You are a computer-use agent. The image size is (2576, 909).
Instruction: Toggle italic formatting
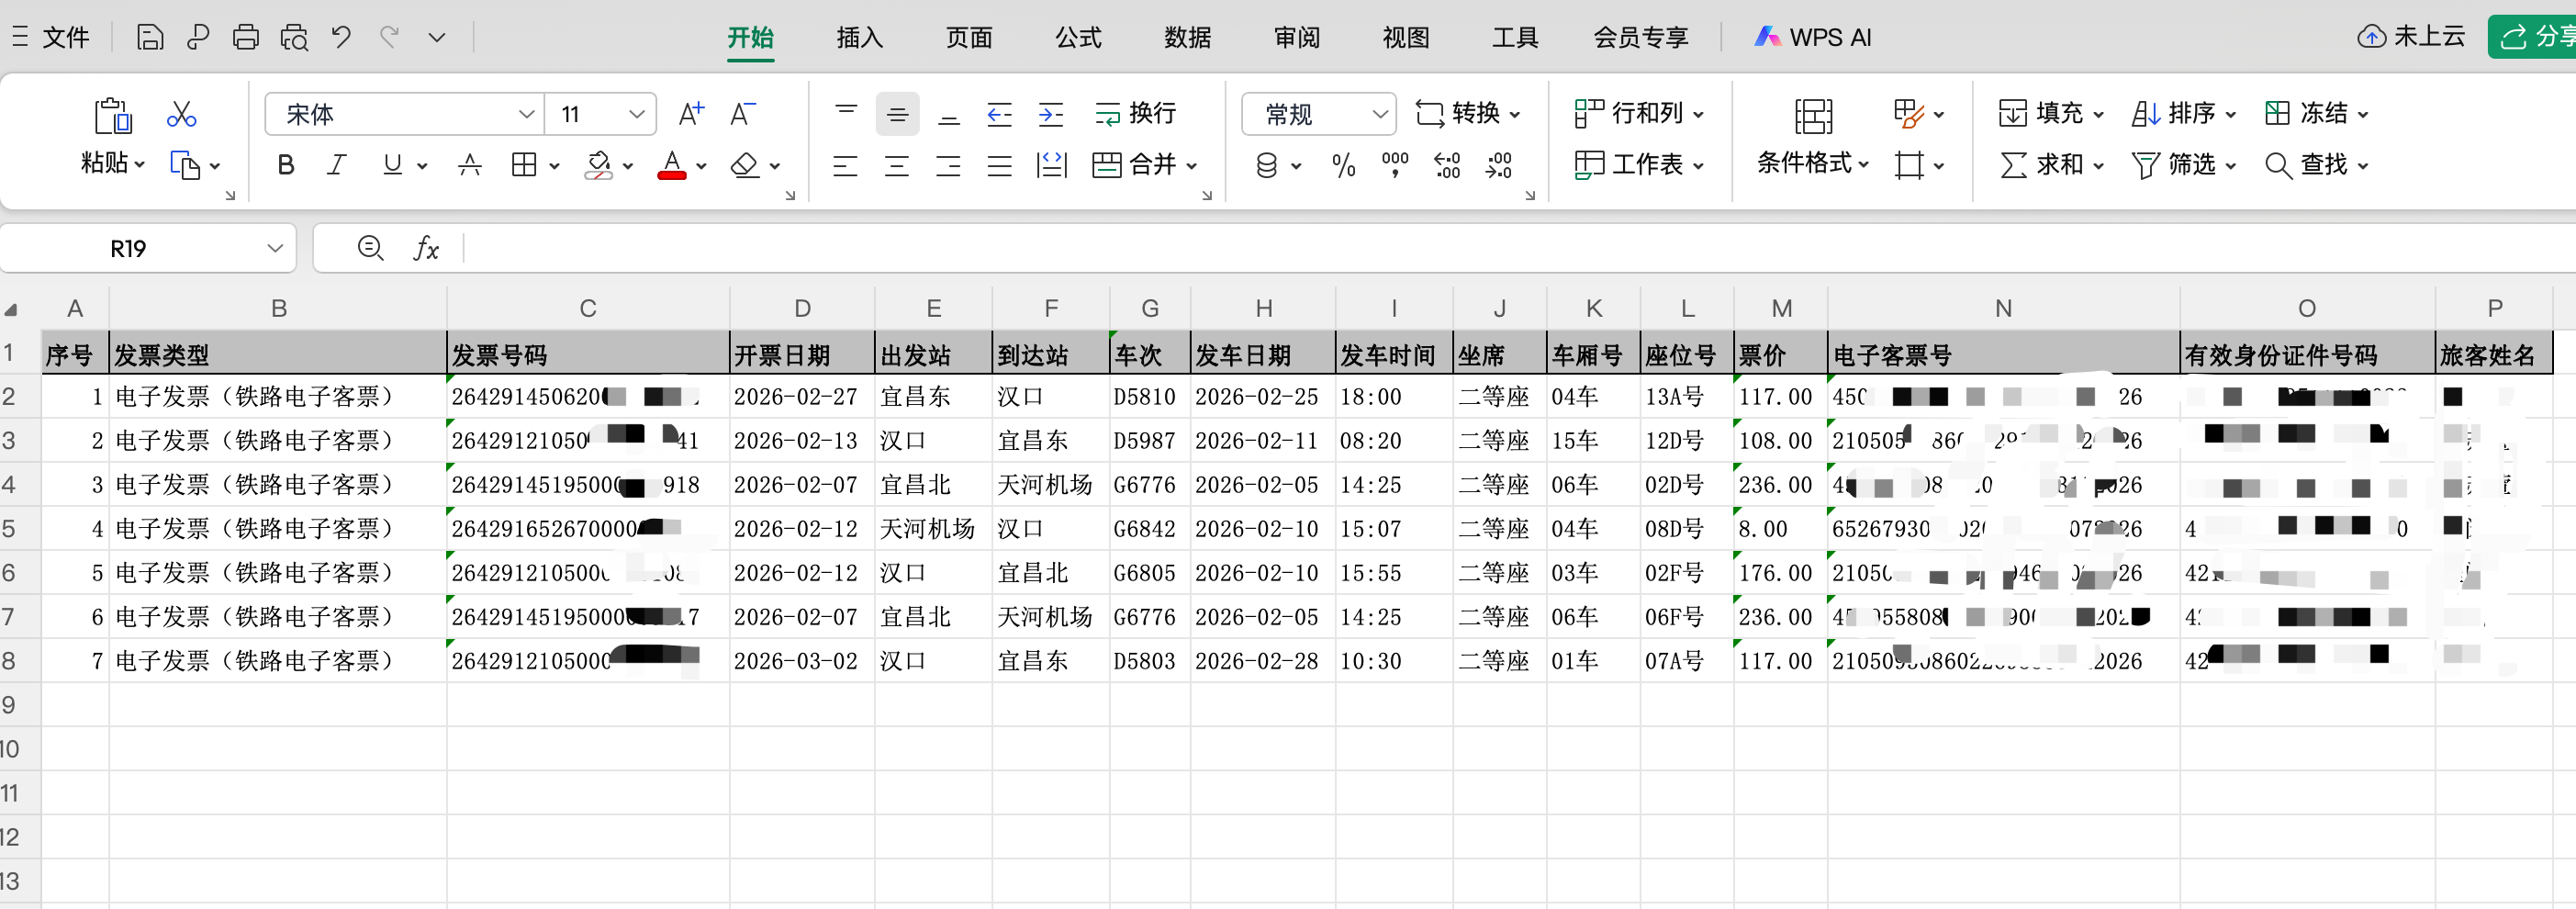pyautogui.click(x=337, y=165)
